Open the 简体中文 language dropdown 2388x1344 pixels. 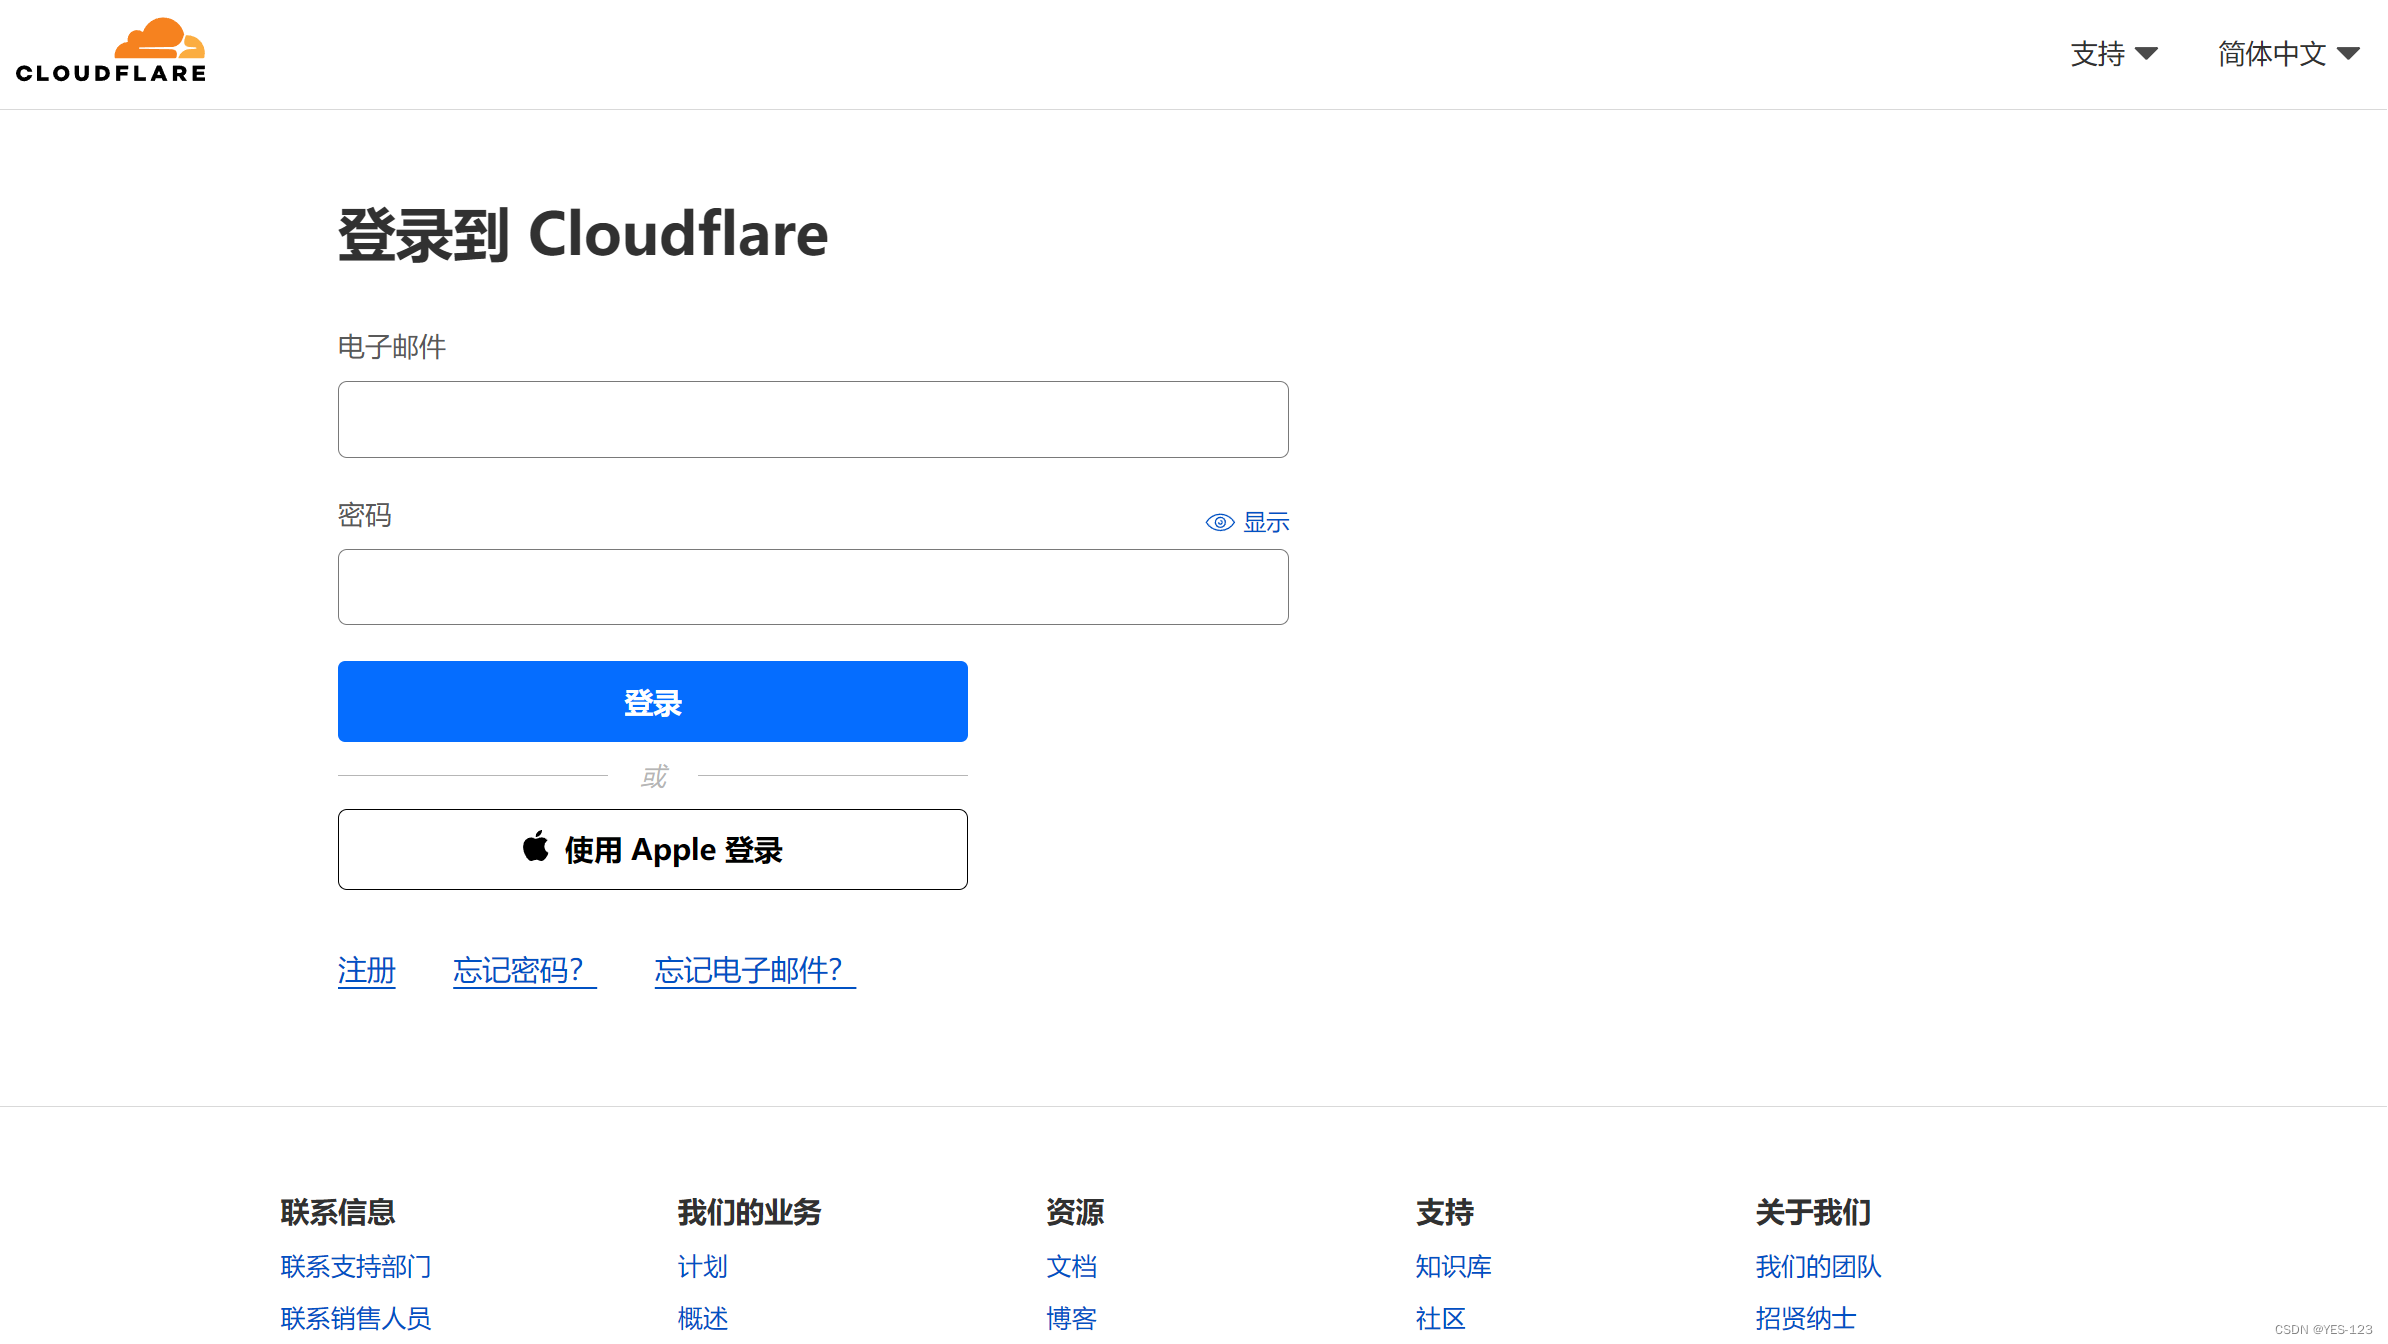[2272, 53]
